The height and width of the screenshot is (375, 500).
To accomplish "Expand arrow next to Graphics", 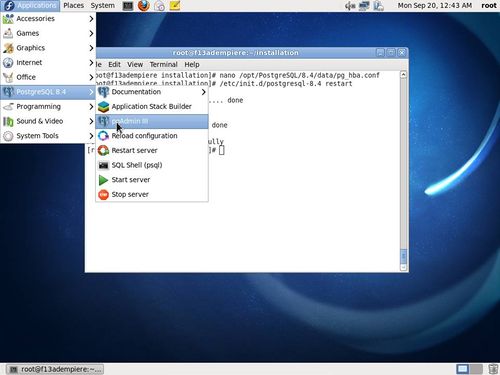I will 91,48.
